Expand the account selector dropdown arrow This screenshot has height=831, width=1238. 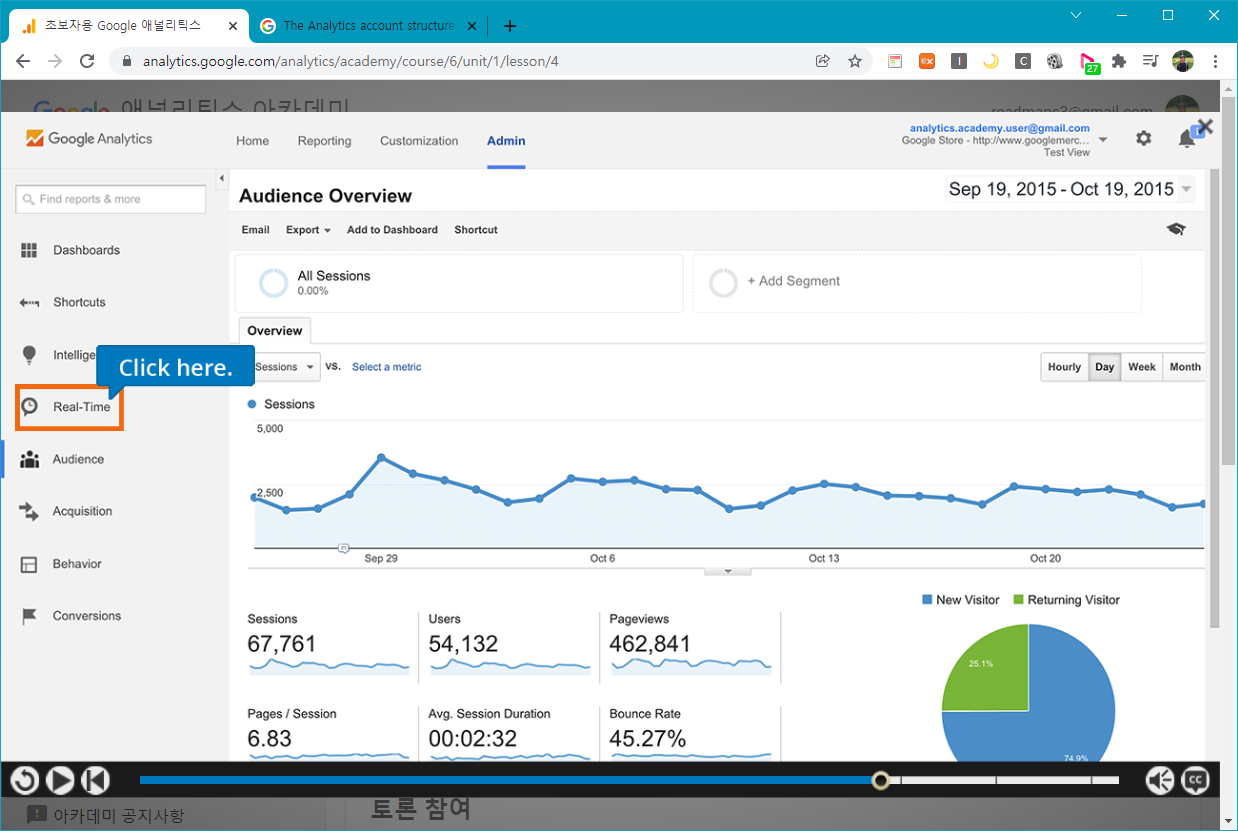click(x=1102, y=140)
